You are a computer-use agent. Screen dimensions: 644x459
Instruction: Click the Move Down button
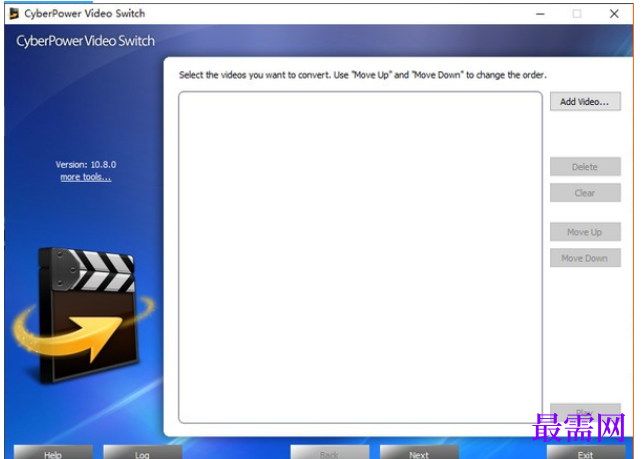click(x=585, y=258)
